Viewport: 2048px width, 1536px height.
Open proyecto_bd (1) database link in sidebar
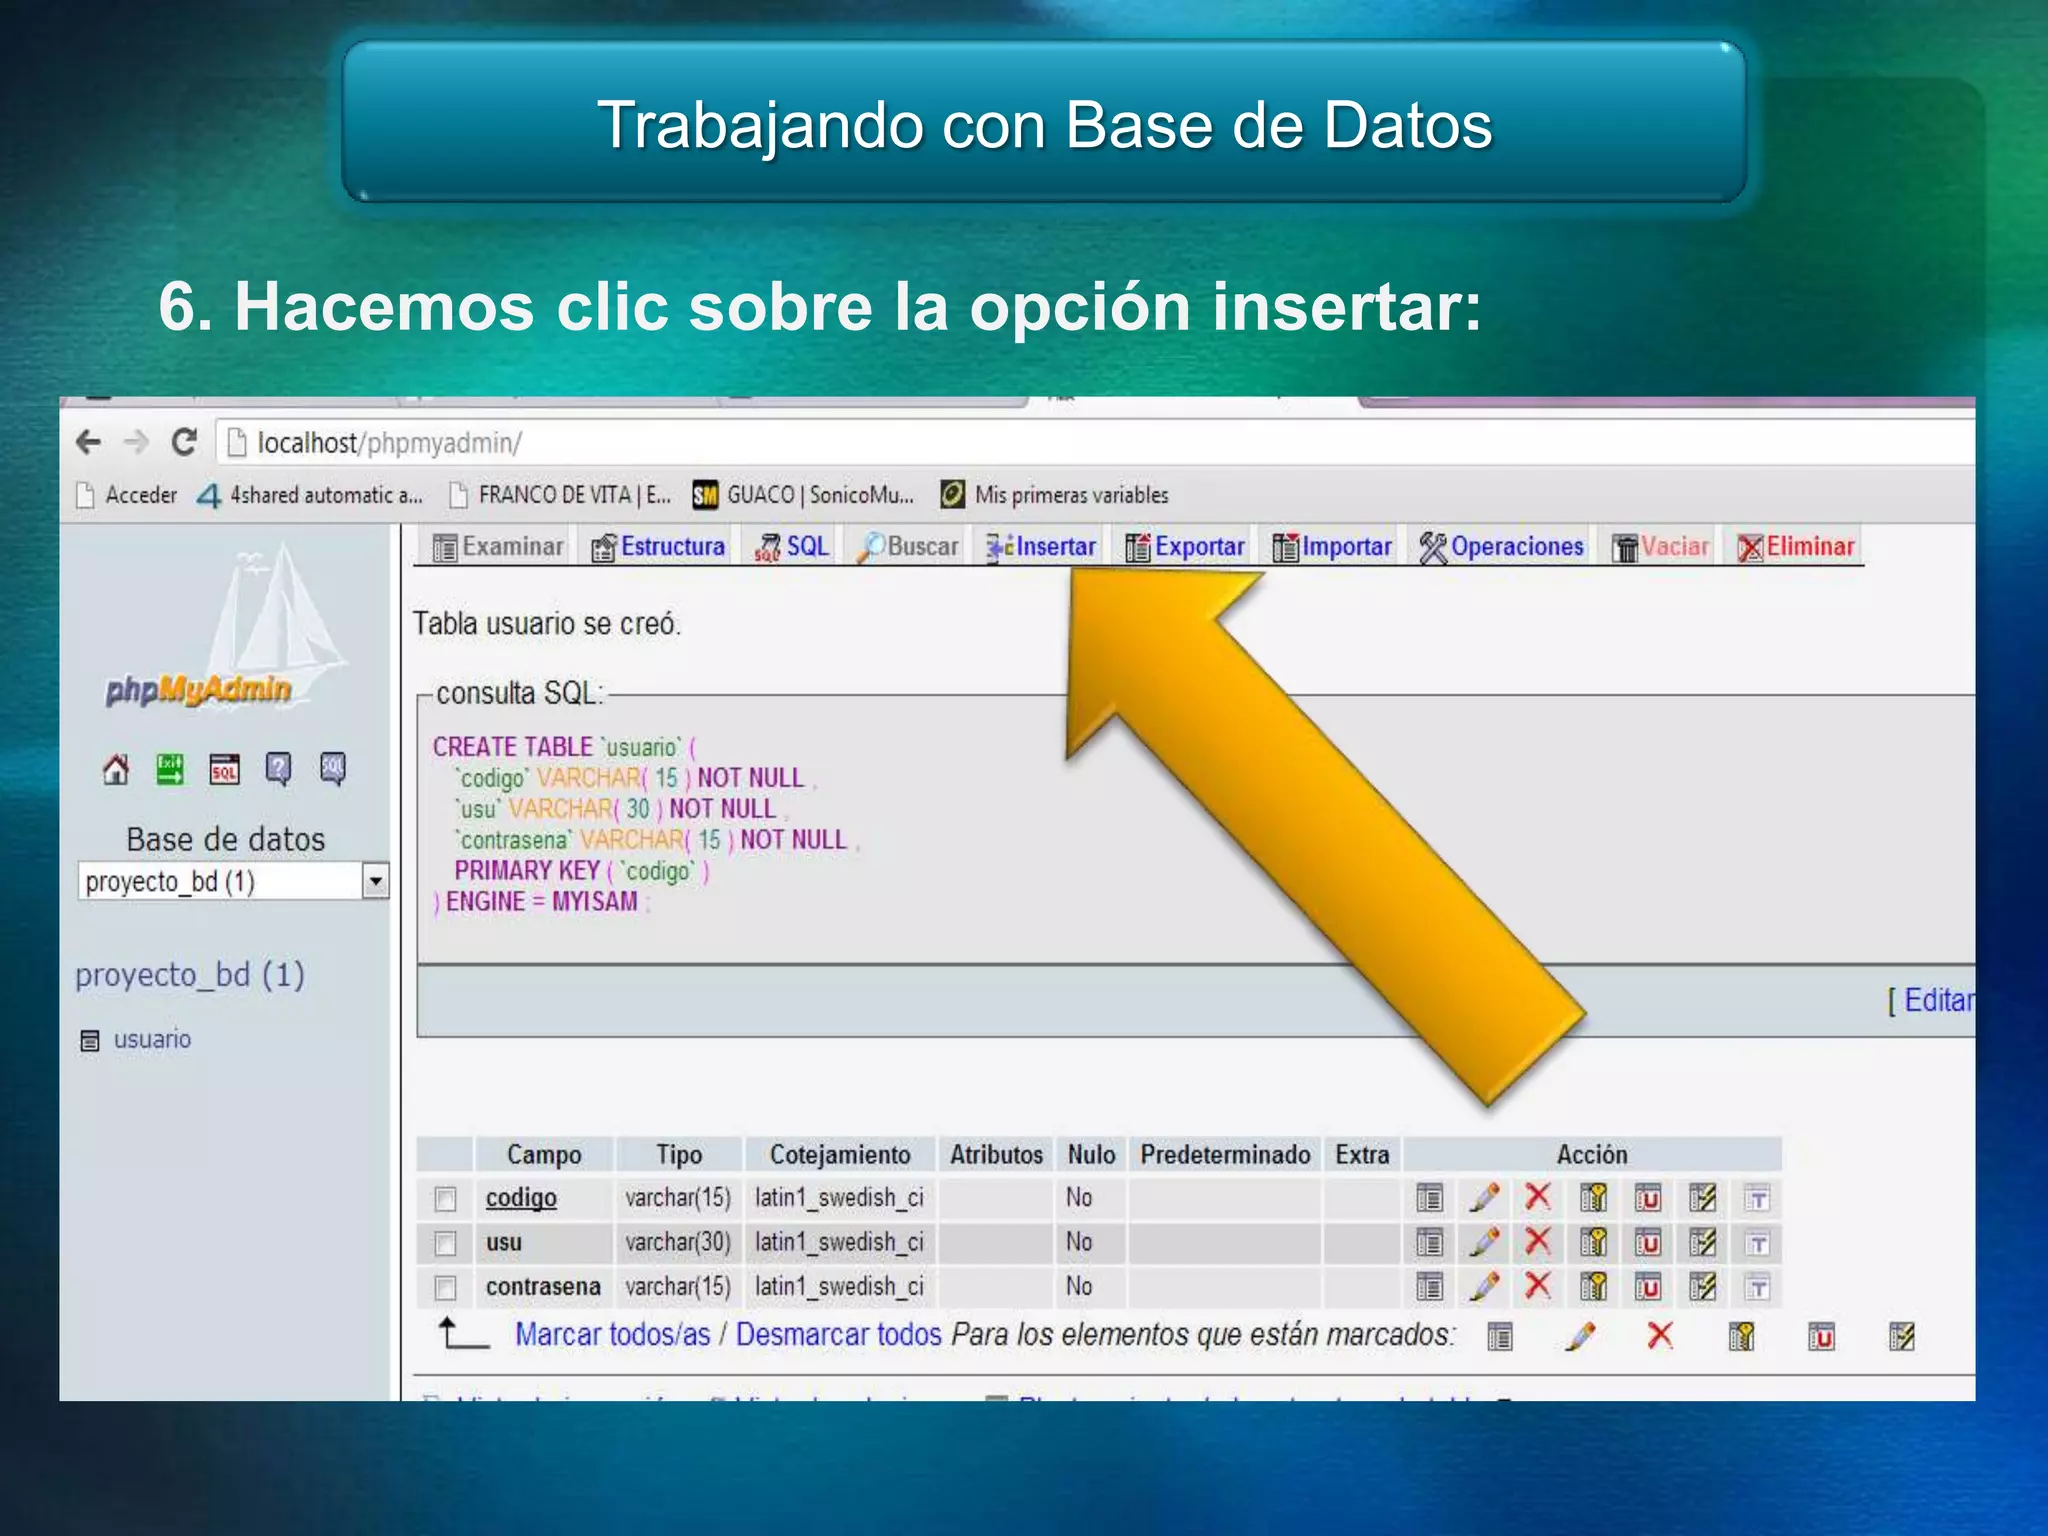coord(190,974)
